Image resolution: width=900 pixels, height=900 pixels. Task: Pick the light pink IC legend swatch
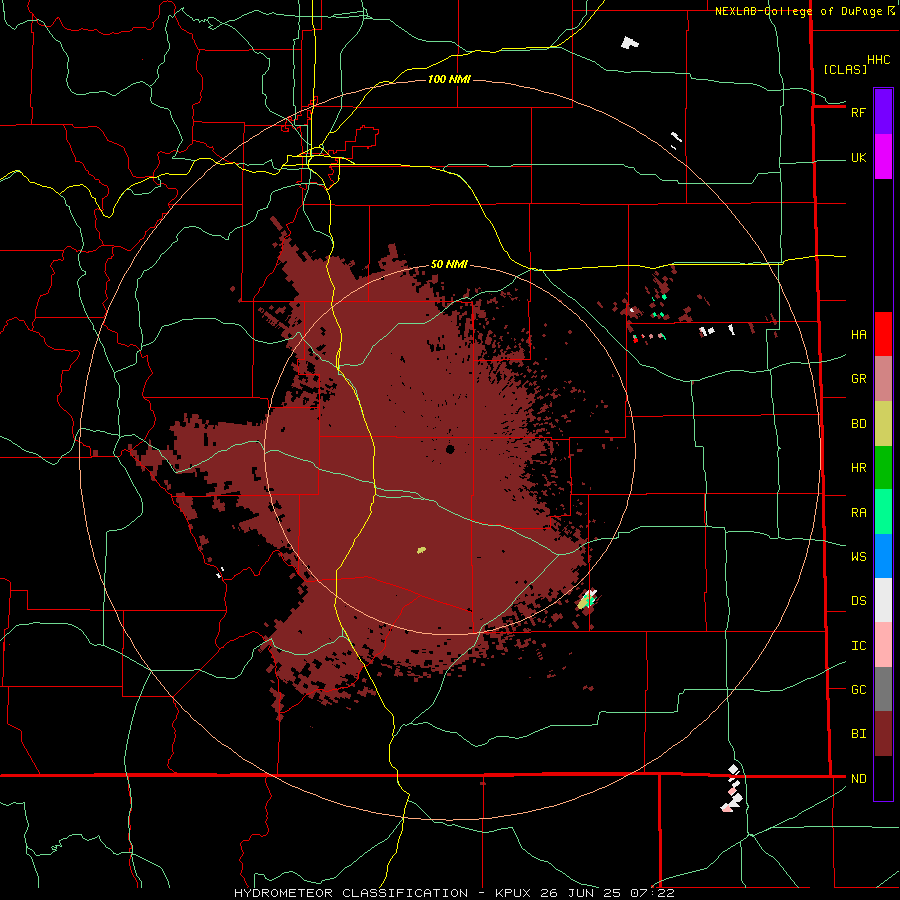(x=883, y=645)
